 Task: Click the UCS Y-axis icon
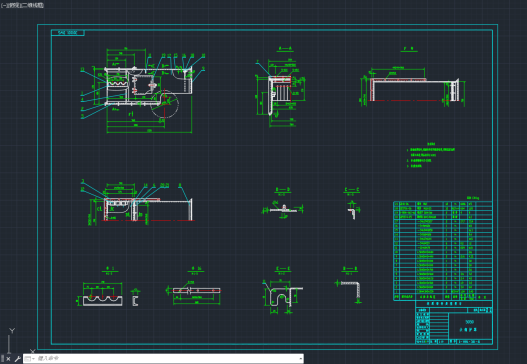[x=12, y=331]
